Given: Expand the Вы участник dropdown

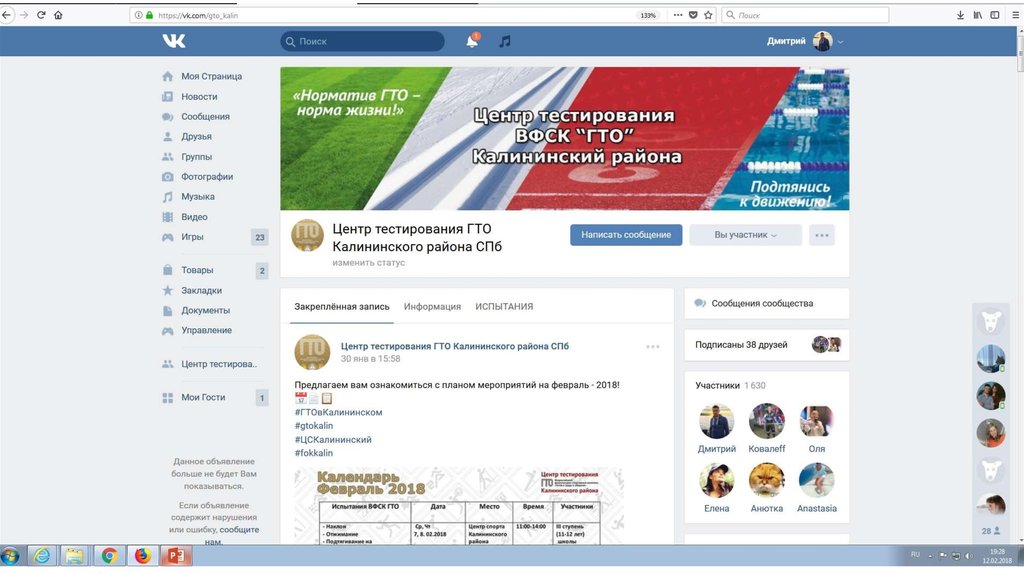Looking at the screenshot, I should coord(745,235).
